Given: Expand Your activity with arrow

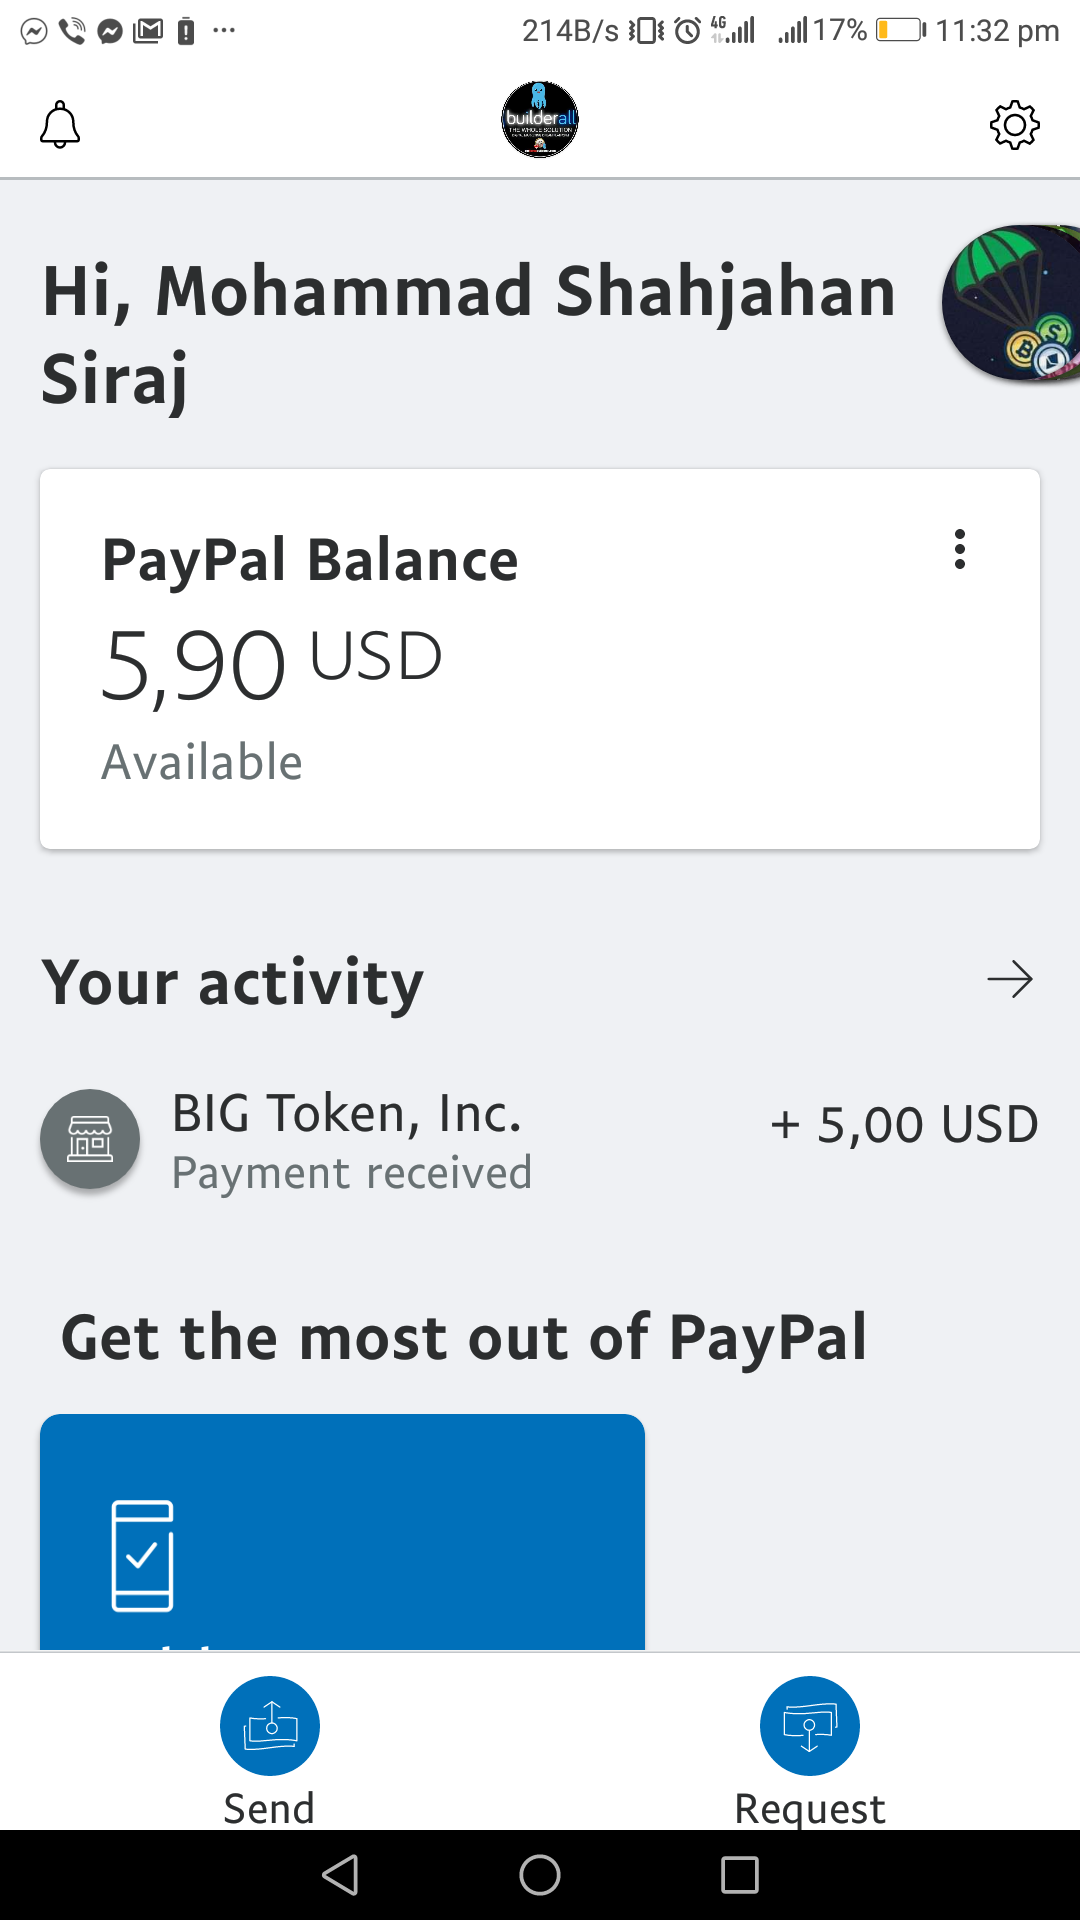Looking at the screenshot, I should (x=1010, y=980).
